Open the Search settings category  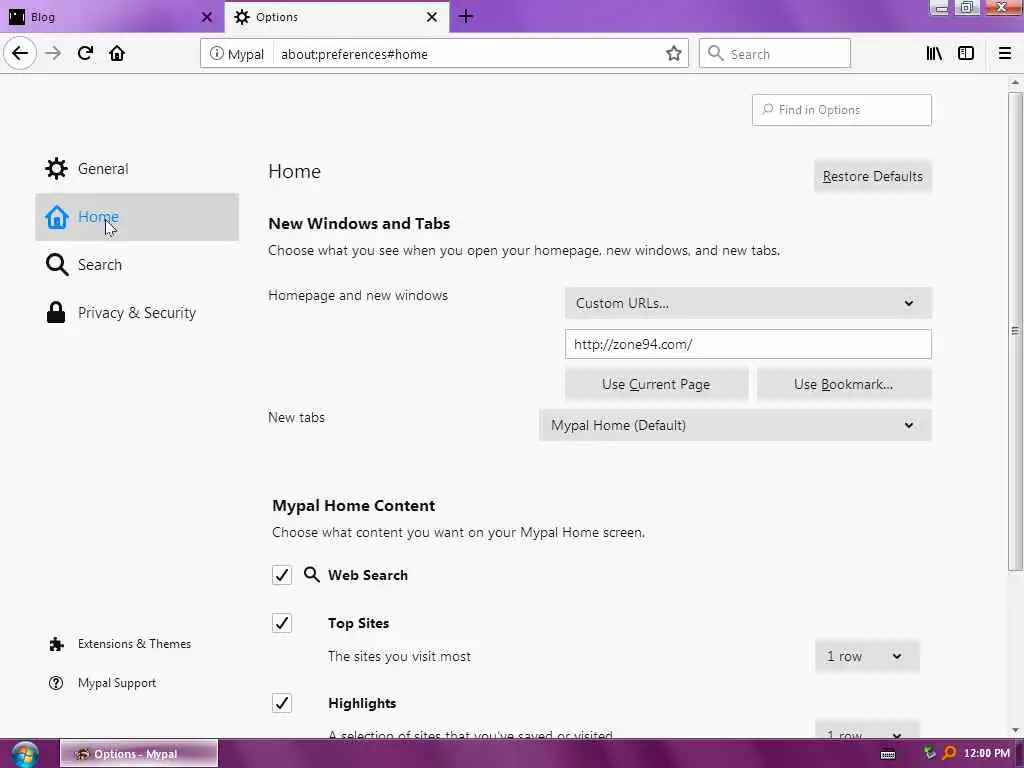[137, 264]
